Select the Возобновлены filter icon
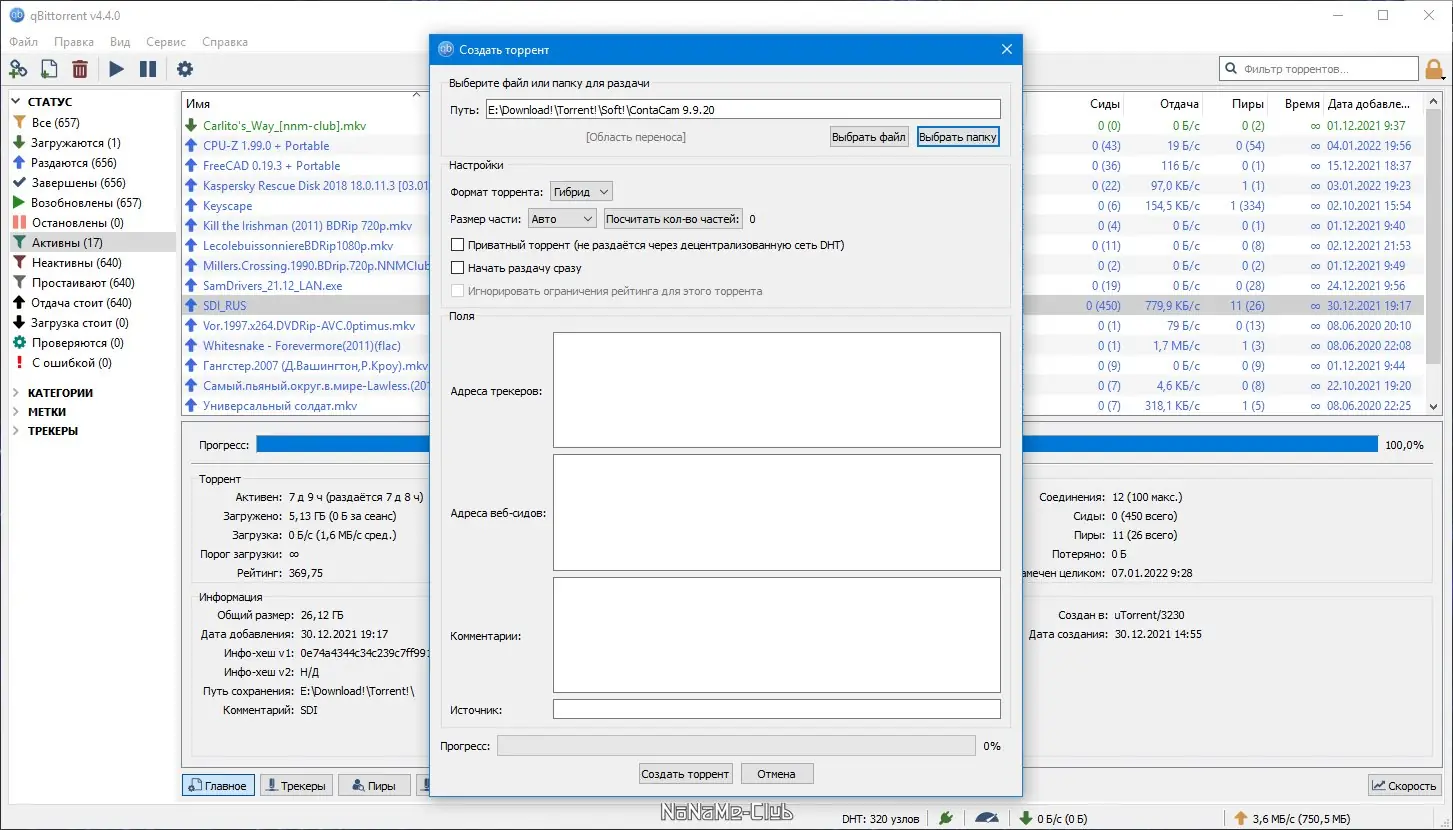The height and width of the screenshot is (830, 1453). [19, 203]
